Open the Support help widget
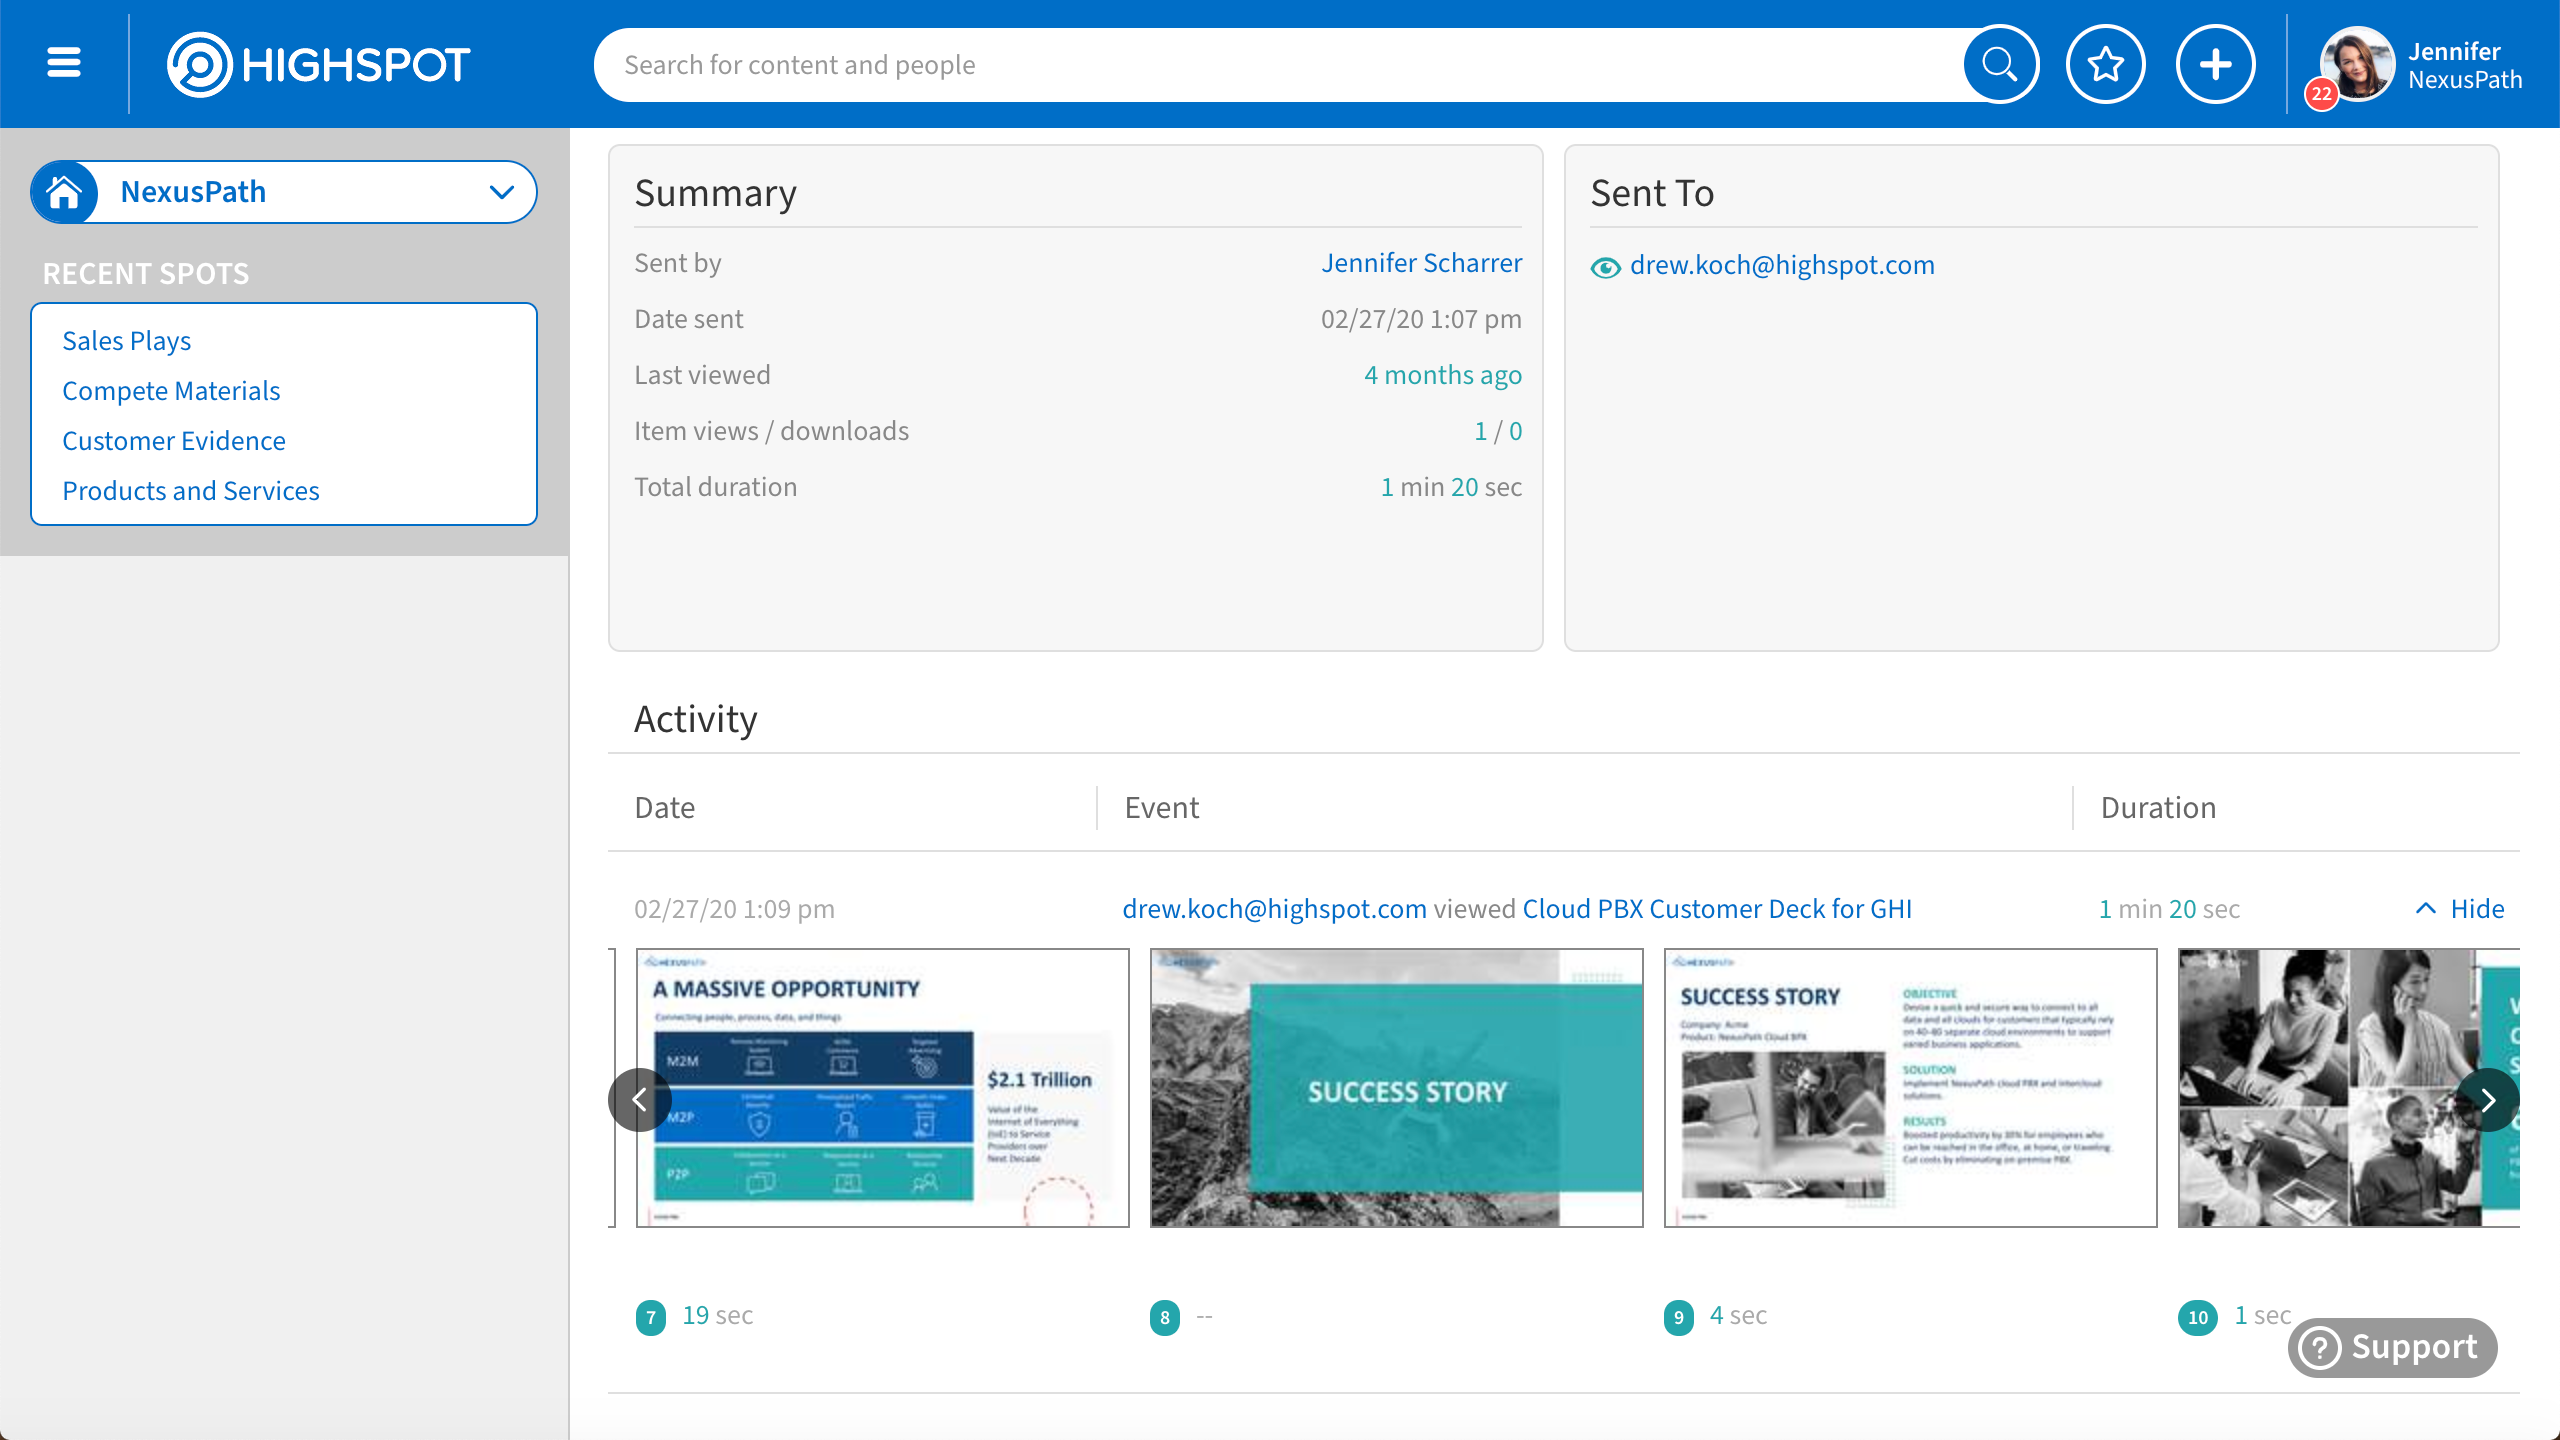2560x1440 pixels. [2392, 1347]
